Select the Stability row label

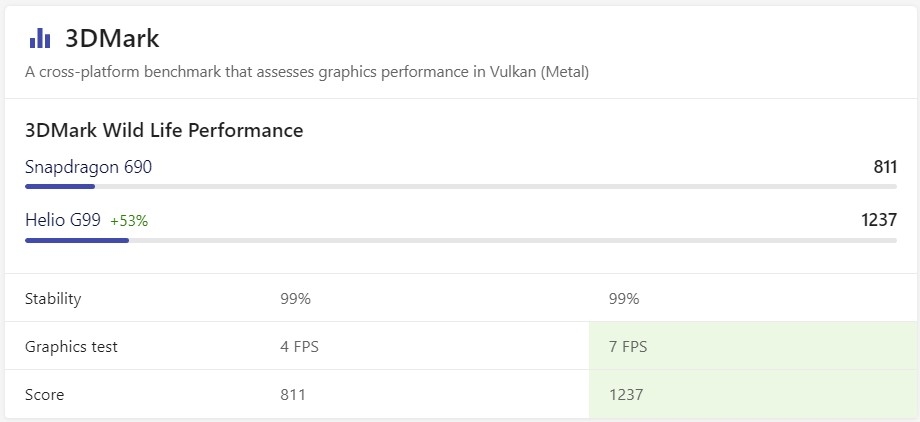pos(53,298)
